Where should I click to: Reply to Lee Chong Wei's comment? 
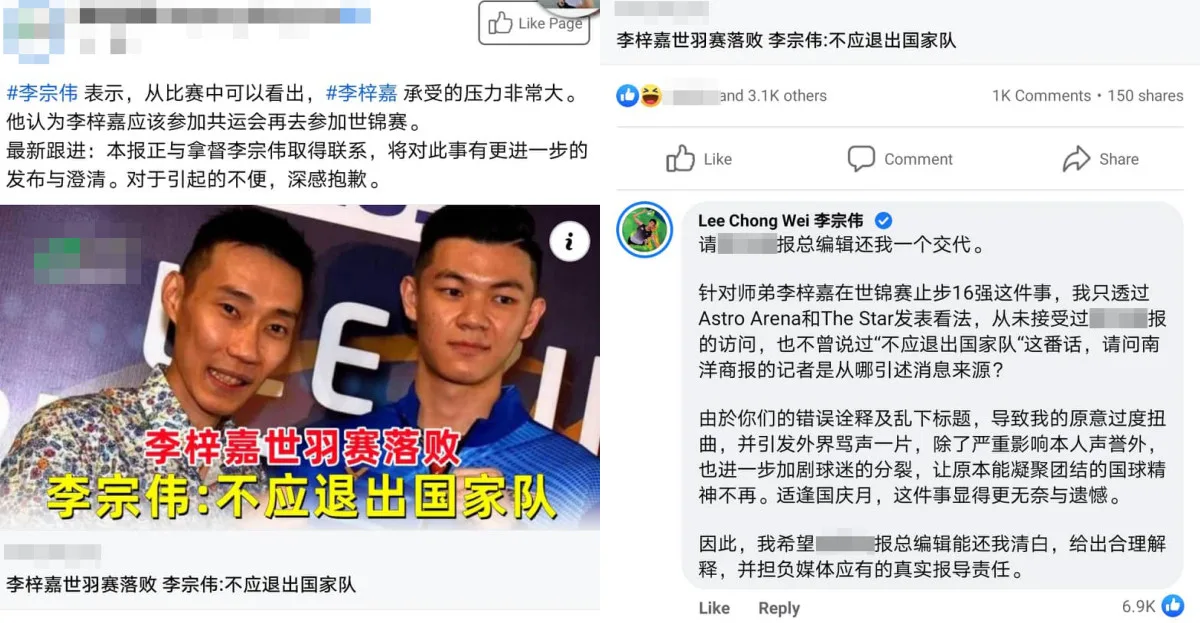(x=778, y=608)
